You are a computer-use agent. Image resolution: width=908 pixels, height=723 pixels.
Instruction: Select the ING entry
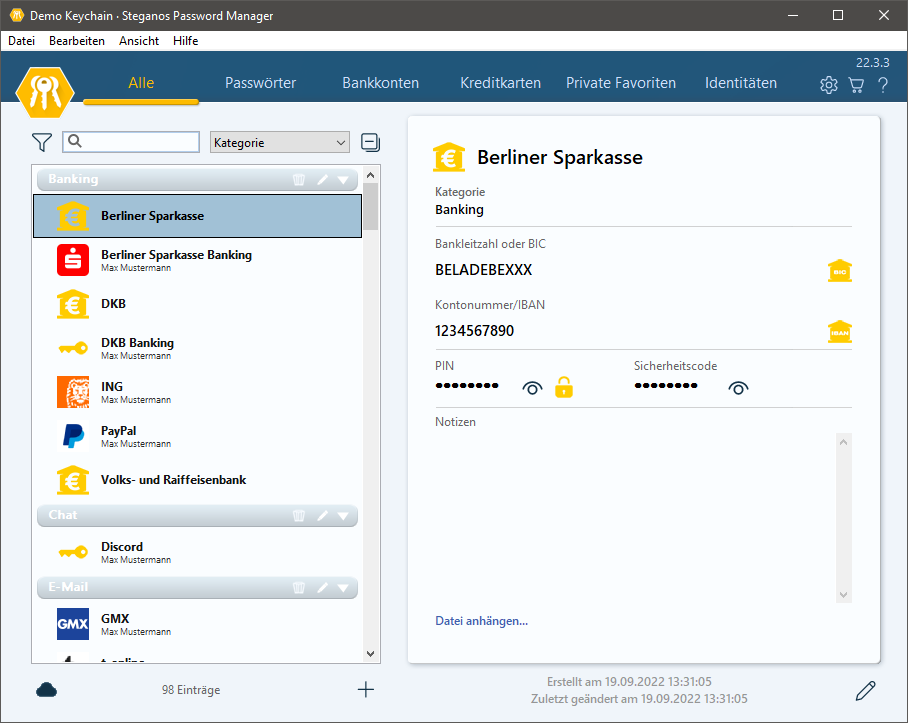(x=197, y=392)
